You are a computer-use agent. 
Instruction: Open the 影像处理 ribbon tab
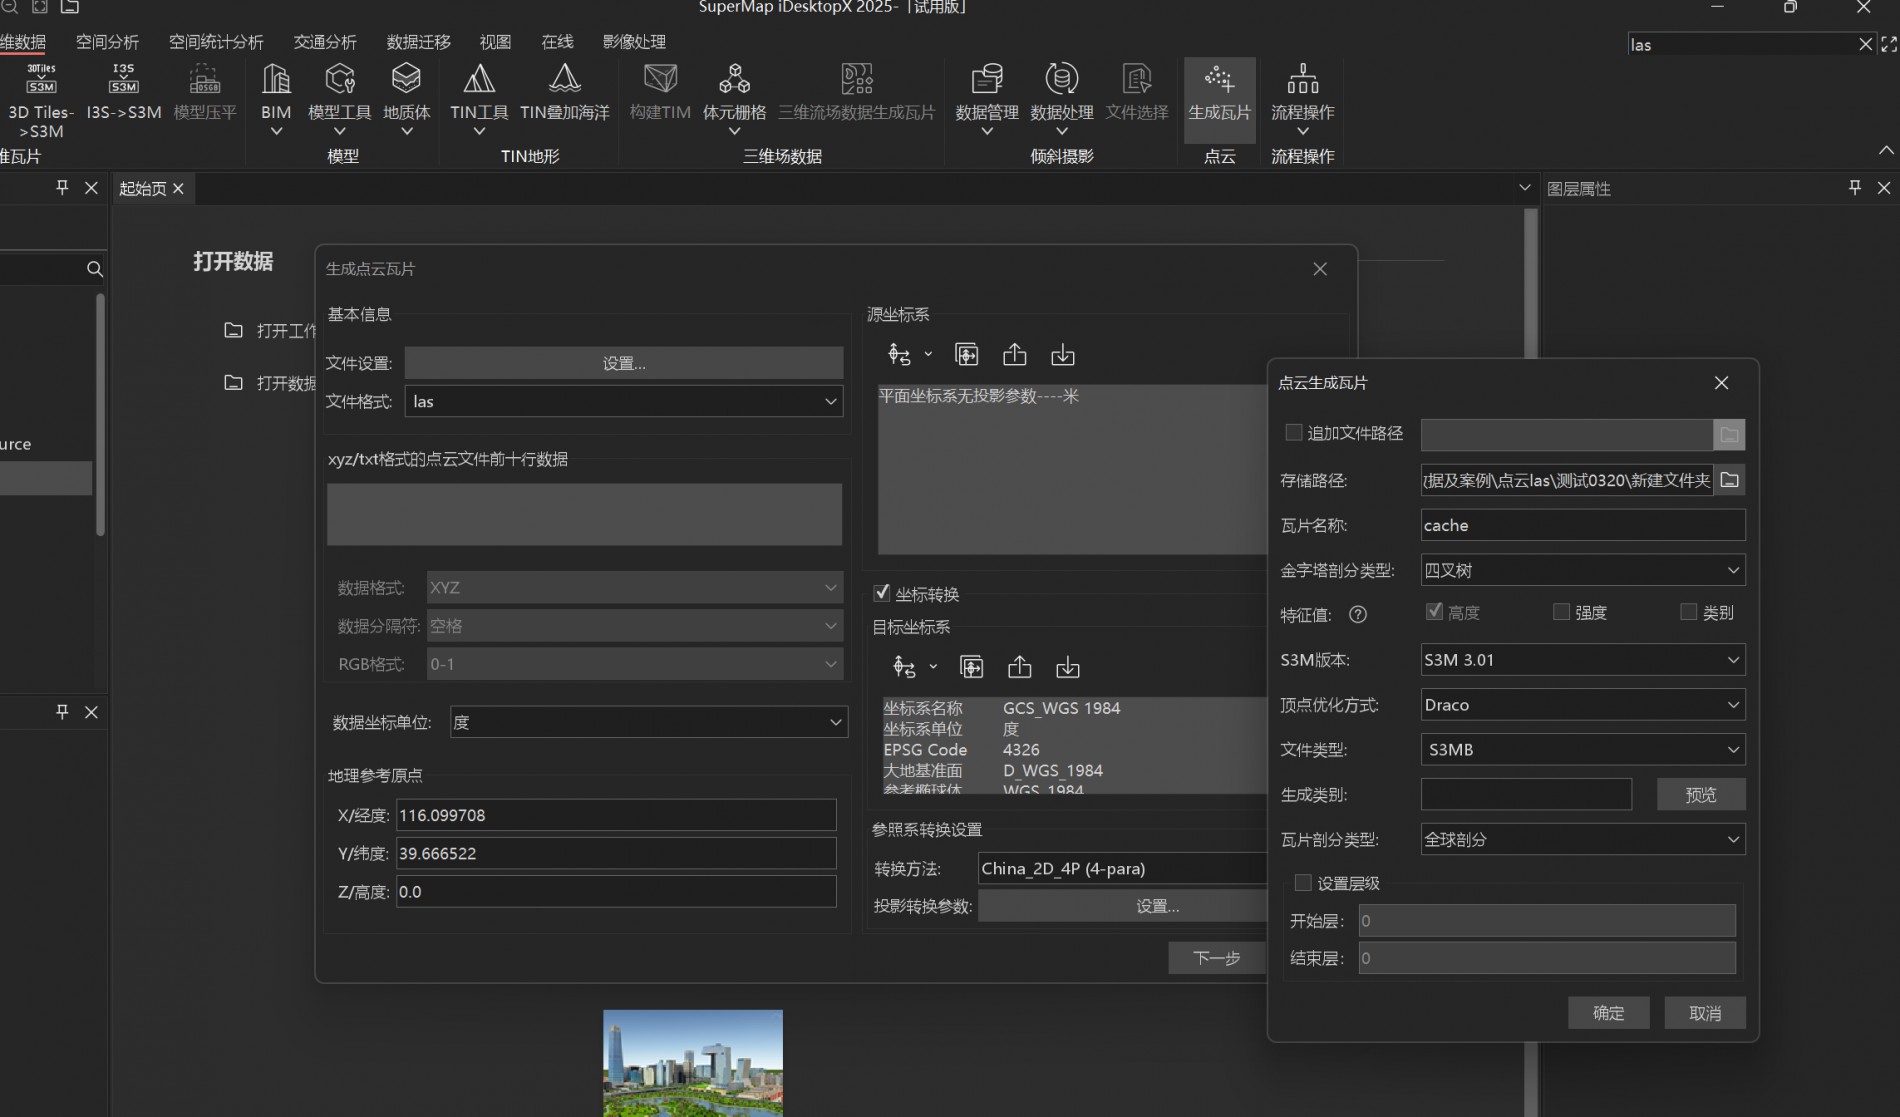pos(634,42)
